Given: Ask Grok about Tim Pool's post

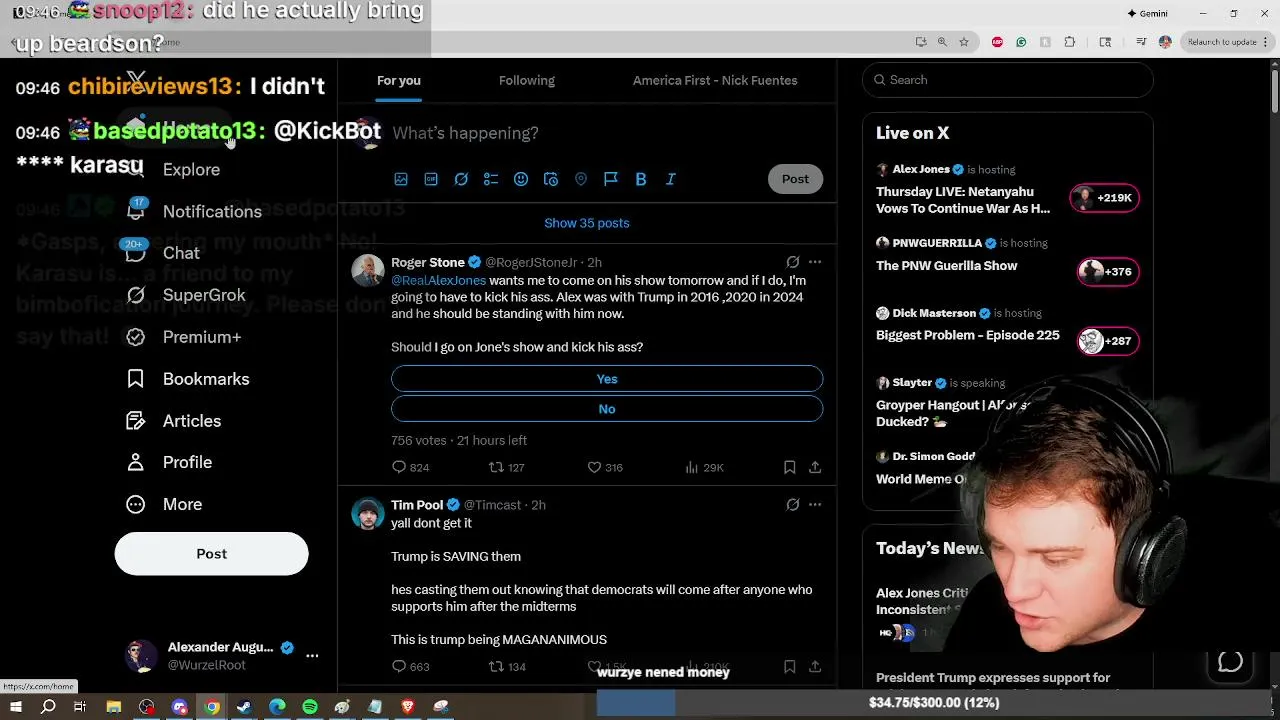Looking at the screenshot, I should click(792, 505).
